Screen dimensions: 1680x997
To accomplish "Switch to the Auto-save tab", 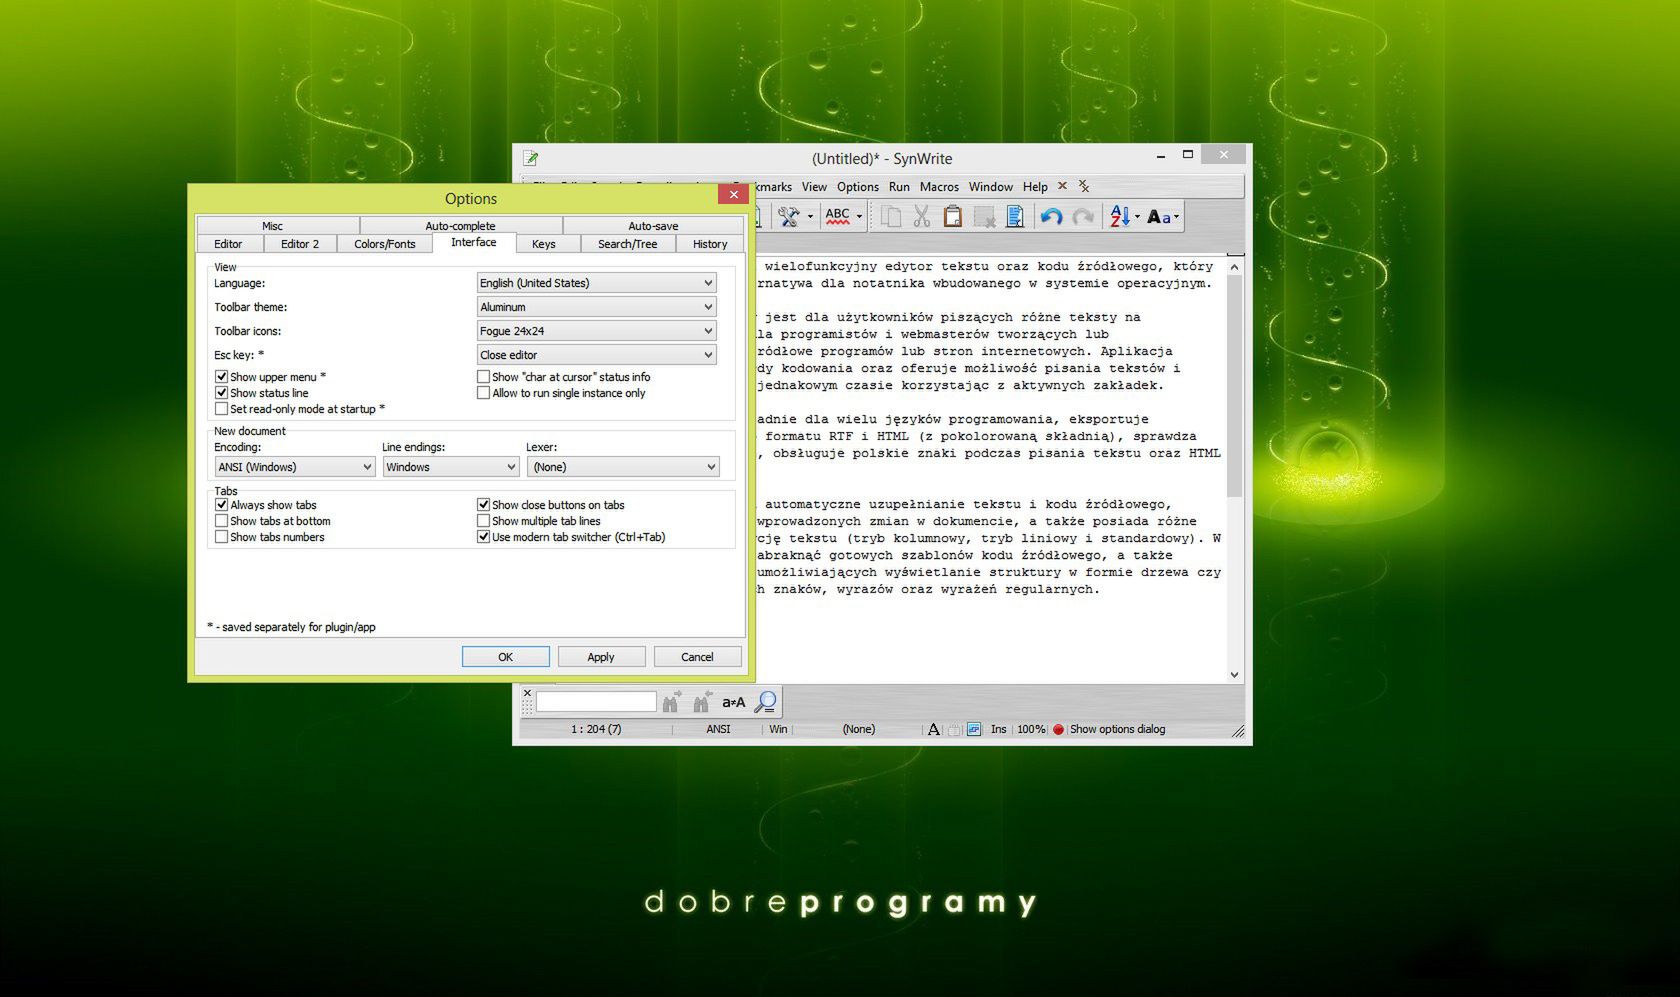I will (x=653, y=226).
